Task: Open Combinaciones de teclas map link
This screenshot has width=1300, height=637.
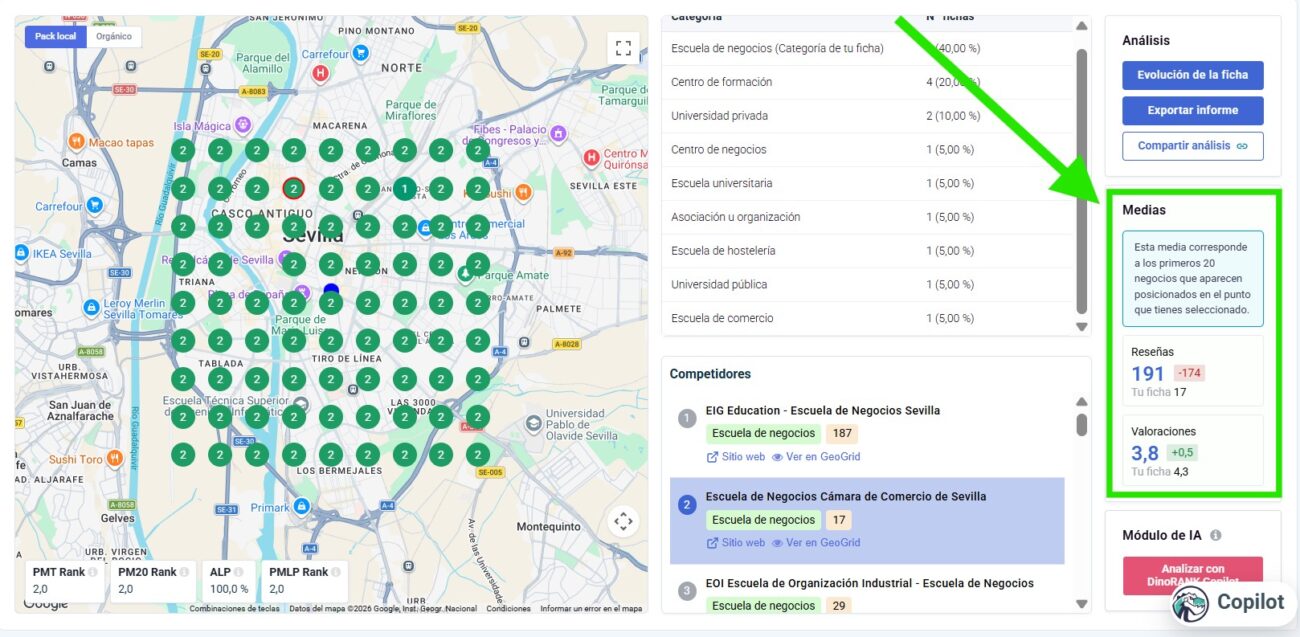Action: point(234,608)
